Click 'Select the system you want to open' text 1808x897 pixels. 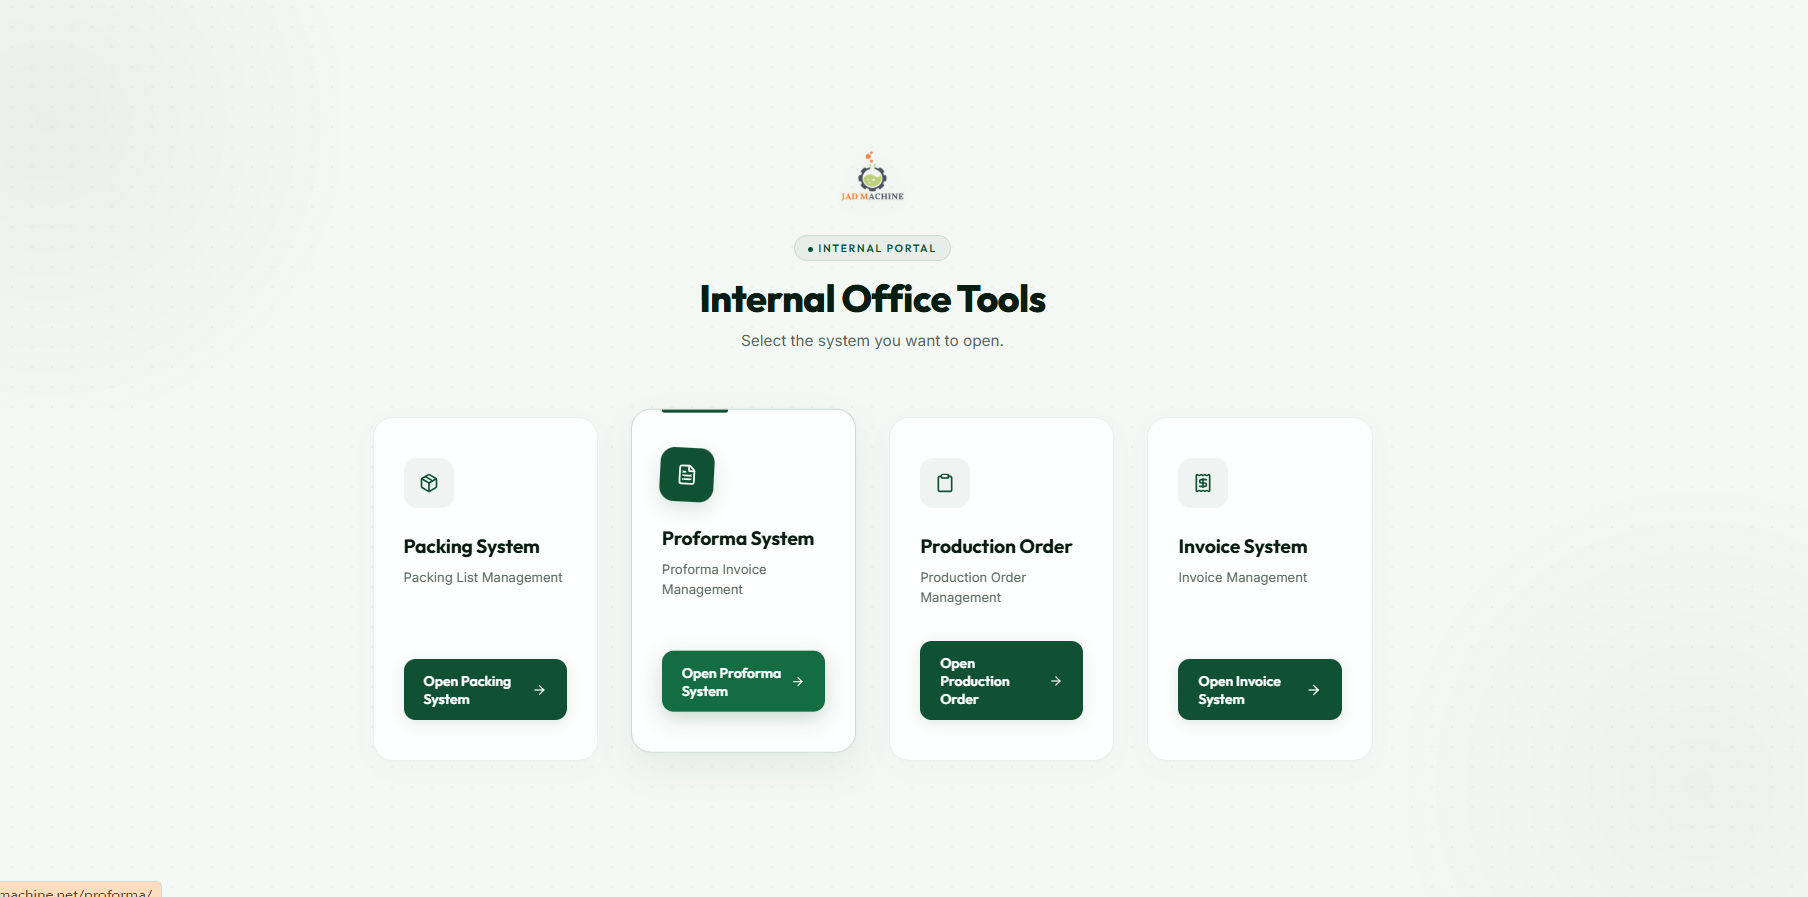point(872,341)
